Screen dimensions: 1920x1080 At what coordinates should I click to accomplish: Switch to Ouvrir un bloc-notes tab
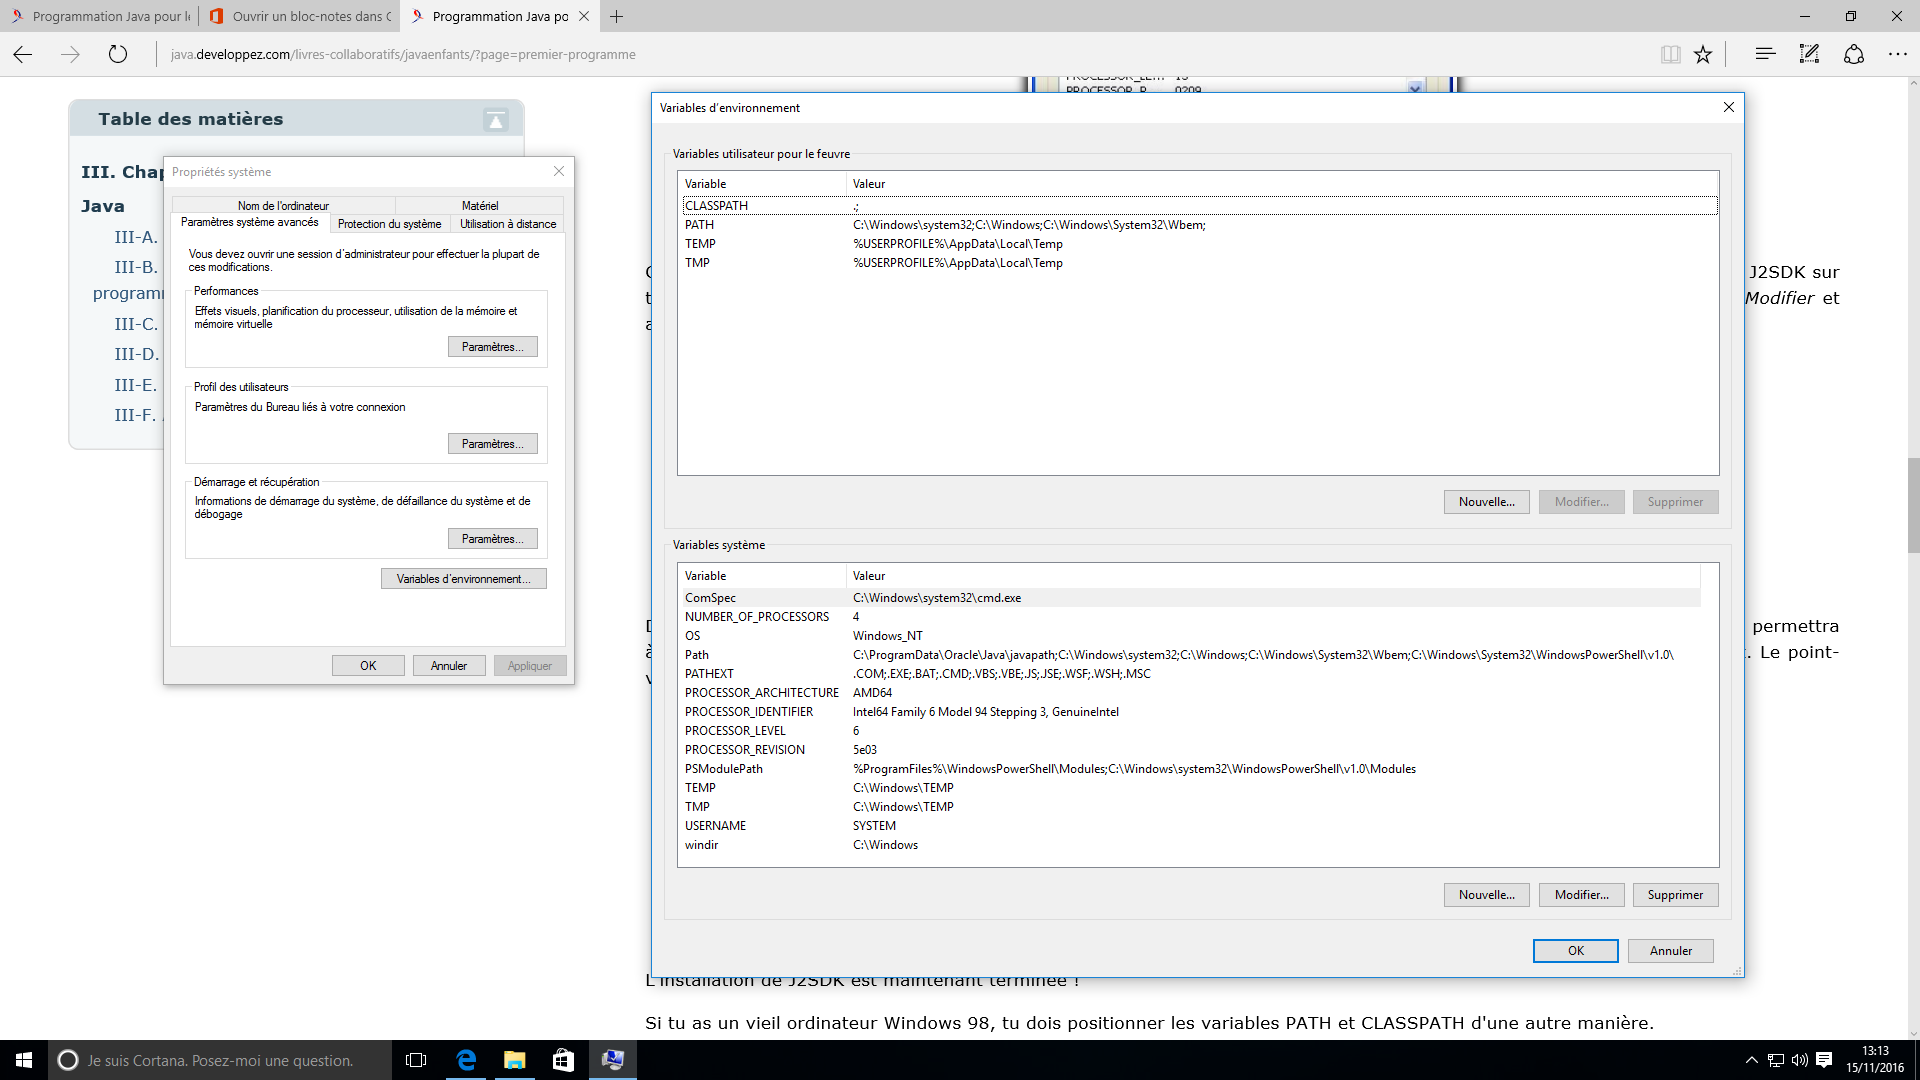click(300, 16)
